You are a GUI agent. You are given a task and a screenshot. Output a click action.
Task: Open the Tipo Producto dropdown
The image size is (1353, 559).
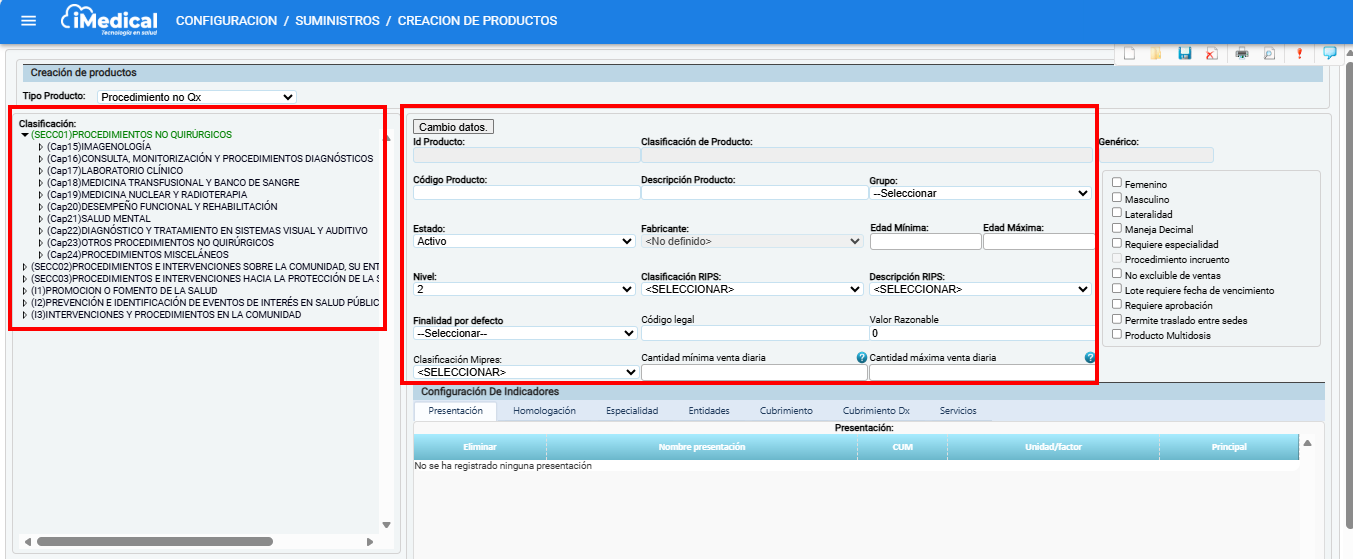197,97
